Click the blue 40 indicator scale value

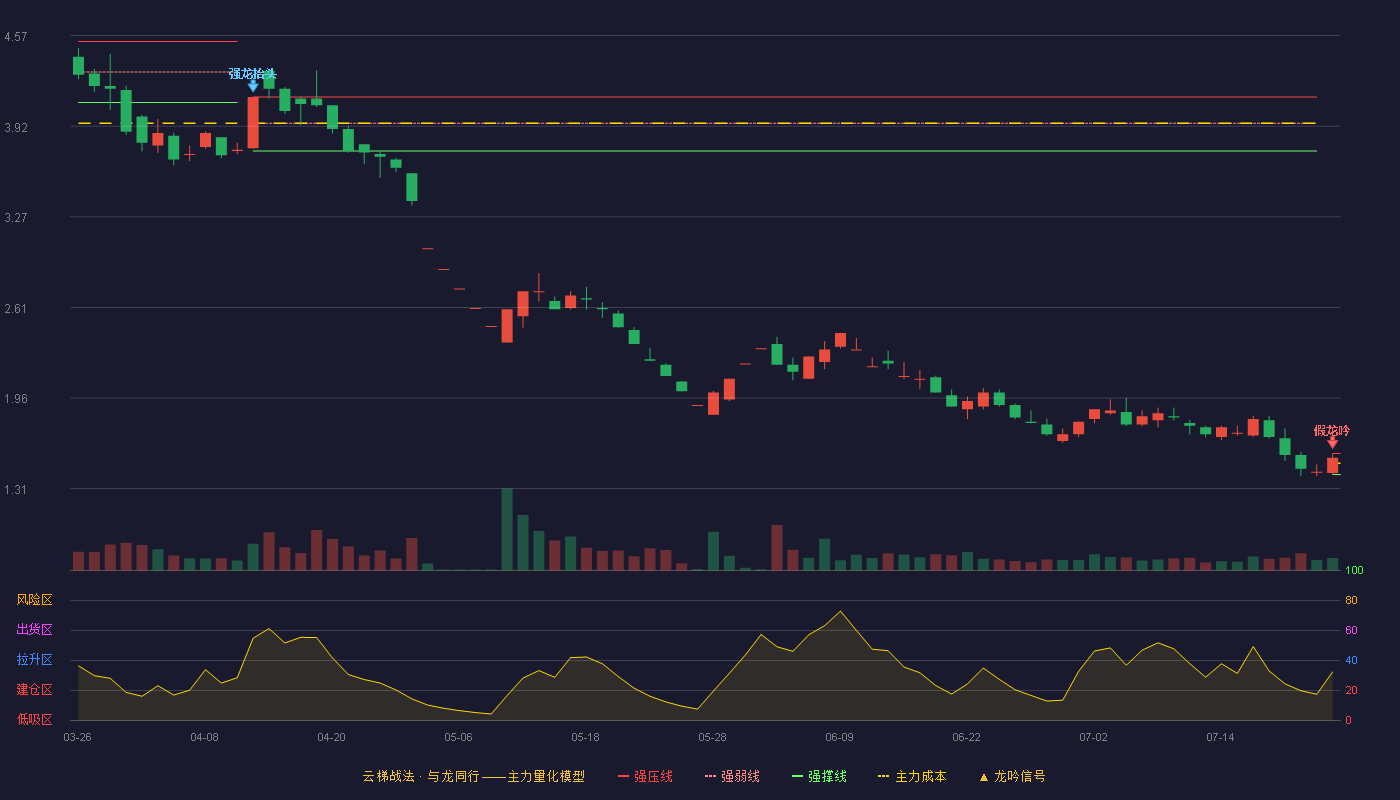coord(1351,660)
